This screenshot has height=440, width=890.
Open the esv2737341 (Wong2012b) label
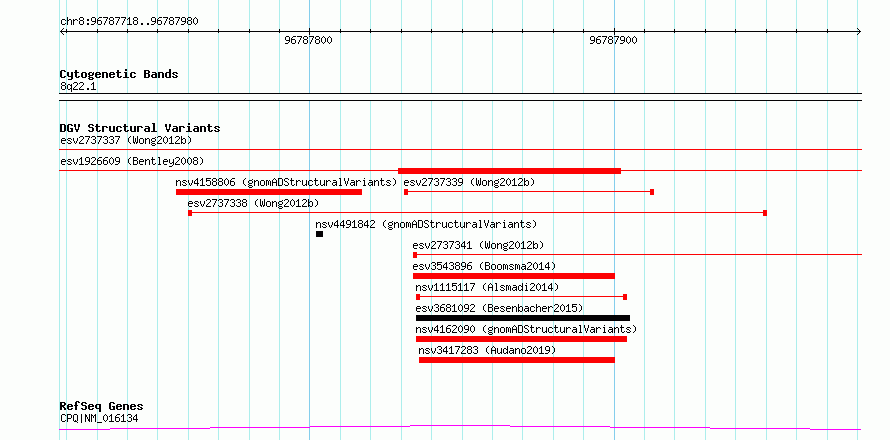point(478,245)
